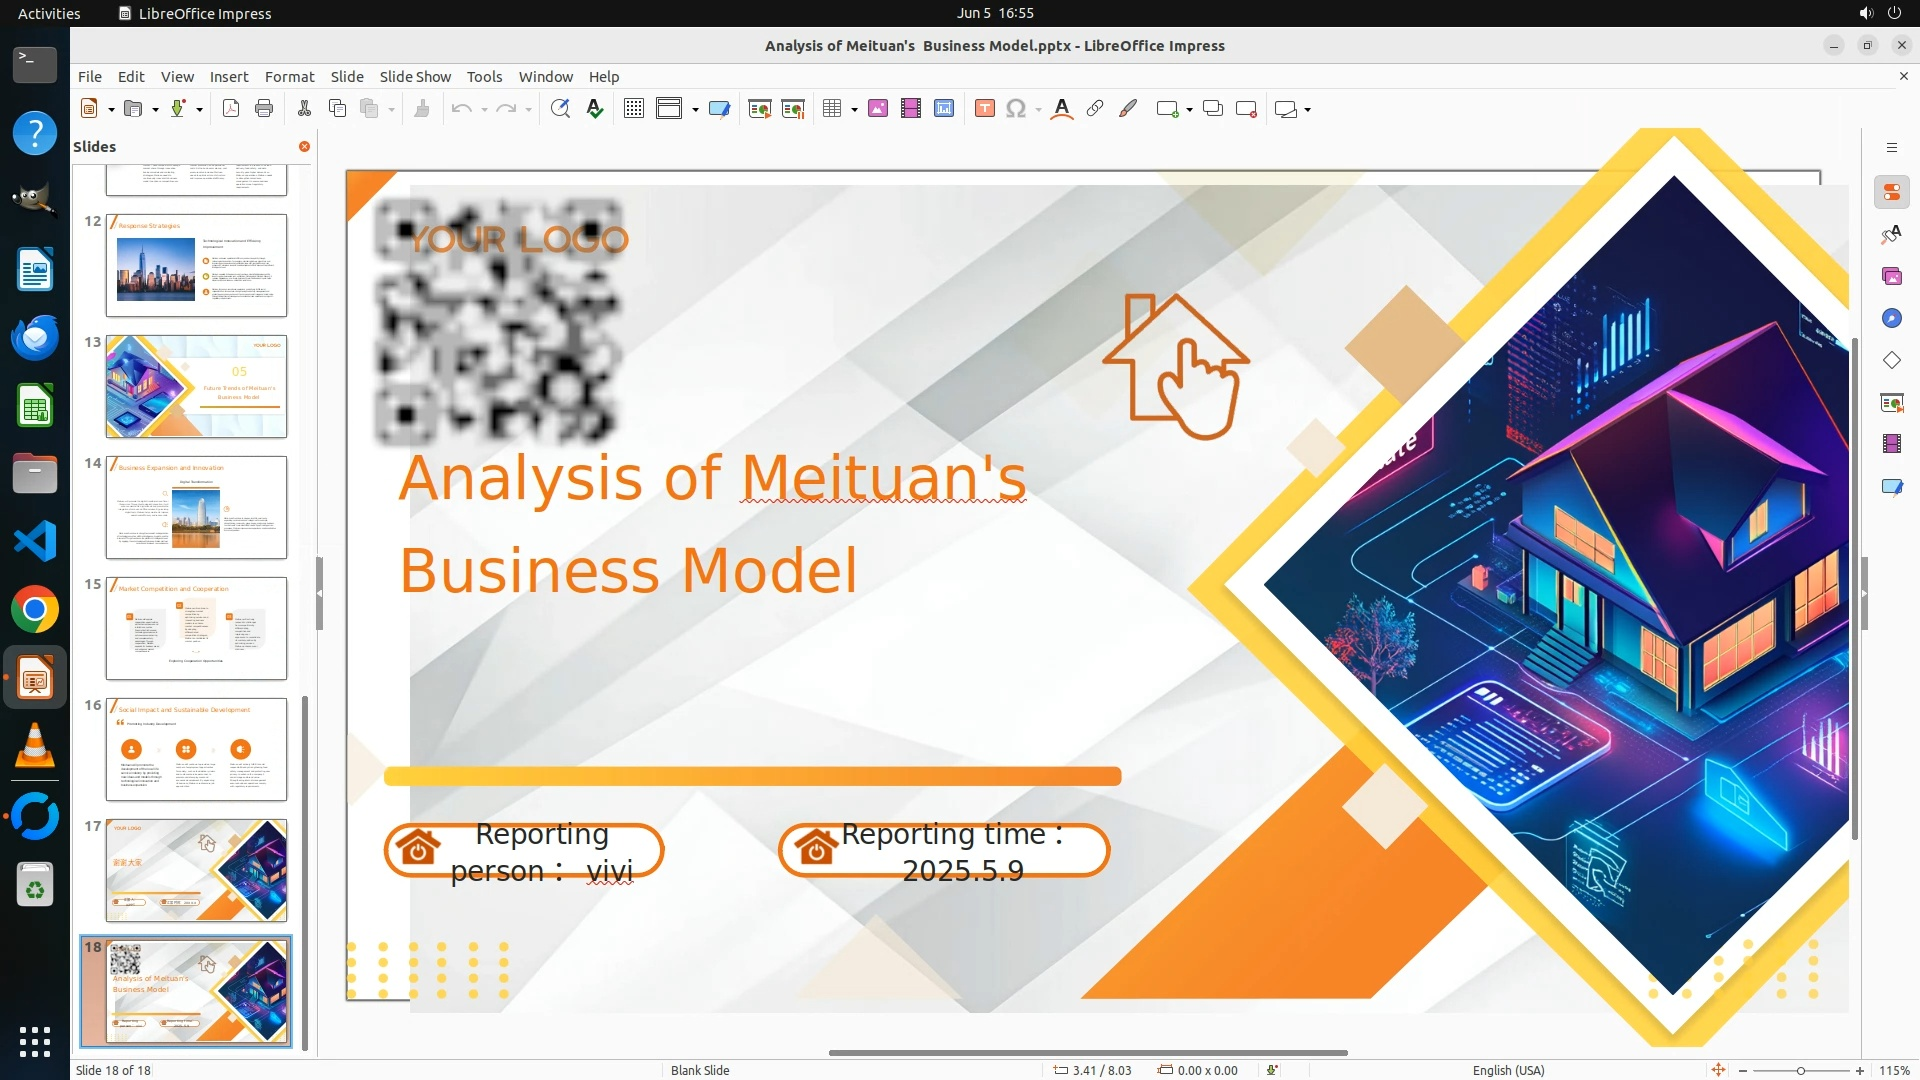Expand the New Slide dropdown arrow

tap(1189, 110)
